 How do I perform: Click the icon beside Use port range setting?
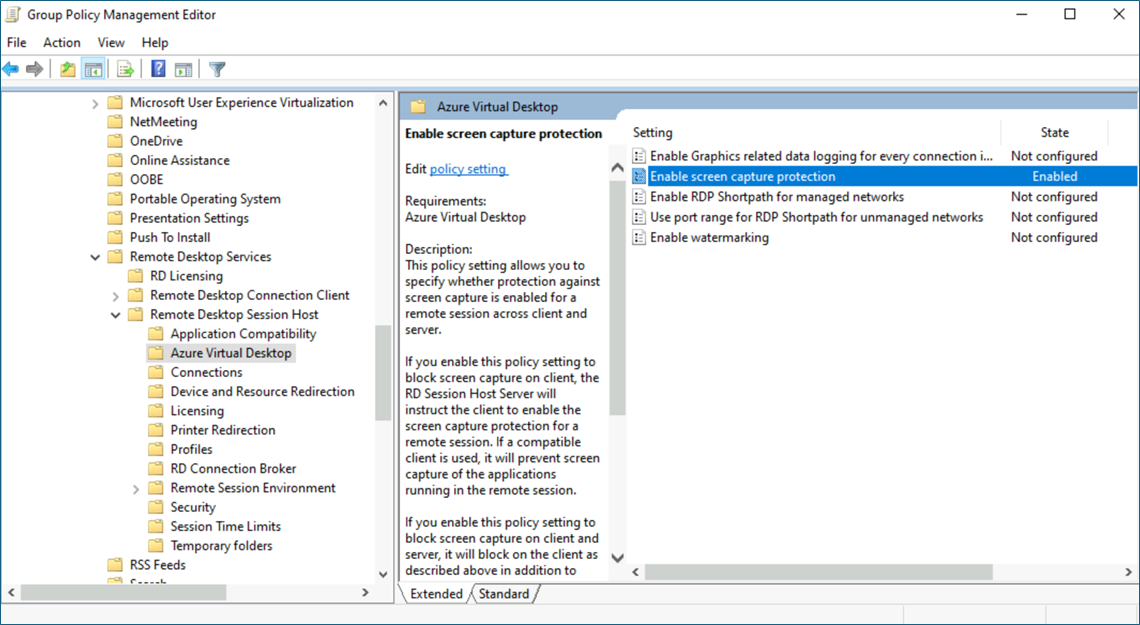click(639, 217)
